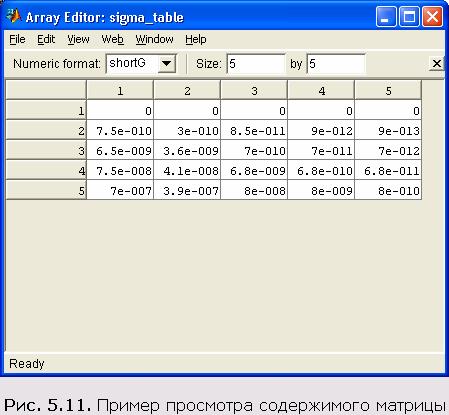
Task: Click cell containing 7e-012
Action: (388, 150)
